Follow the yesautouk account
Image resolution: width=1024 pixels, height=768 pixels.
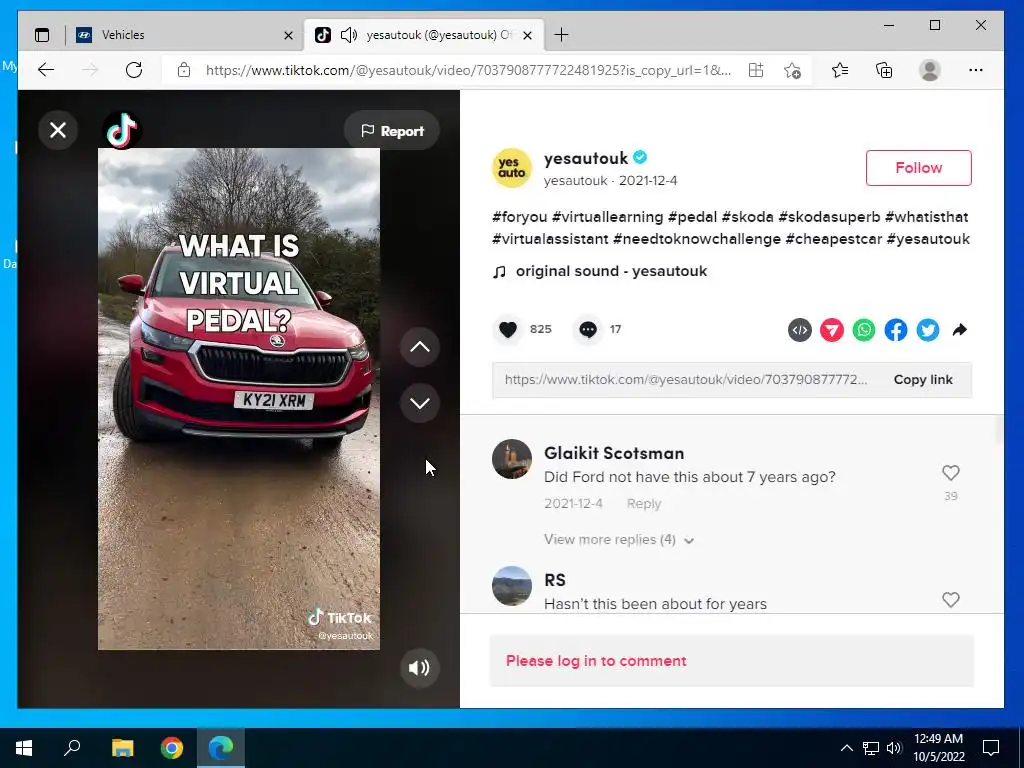(918, 168)
